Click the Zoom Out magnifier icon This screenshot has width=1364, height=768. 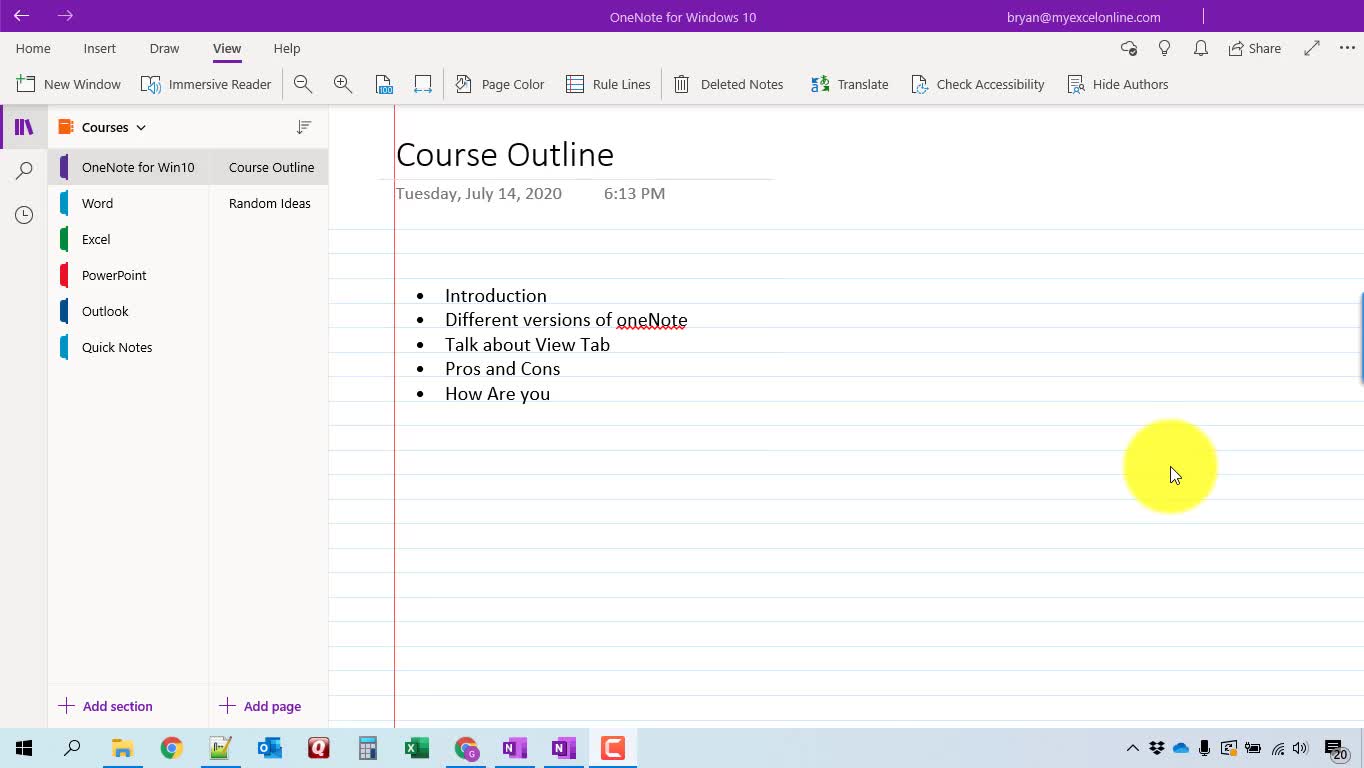pos(303,85)
